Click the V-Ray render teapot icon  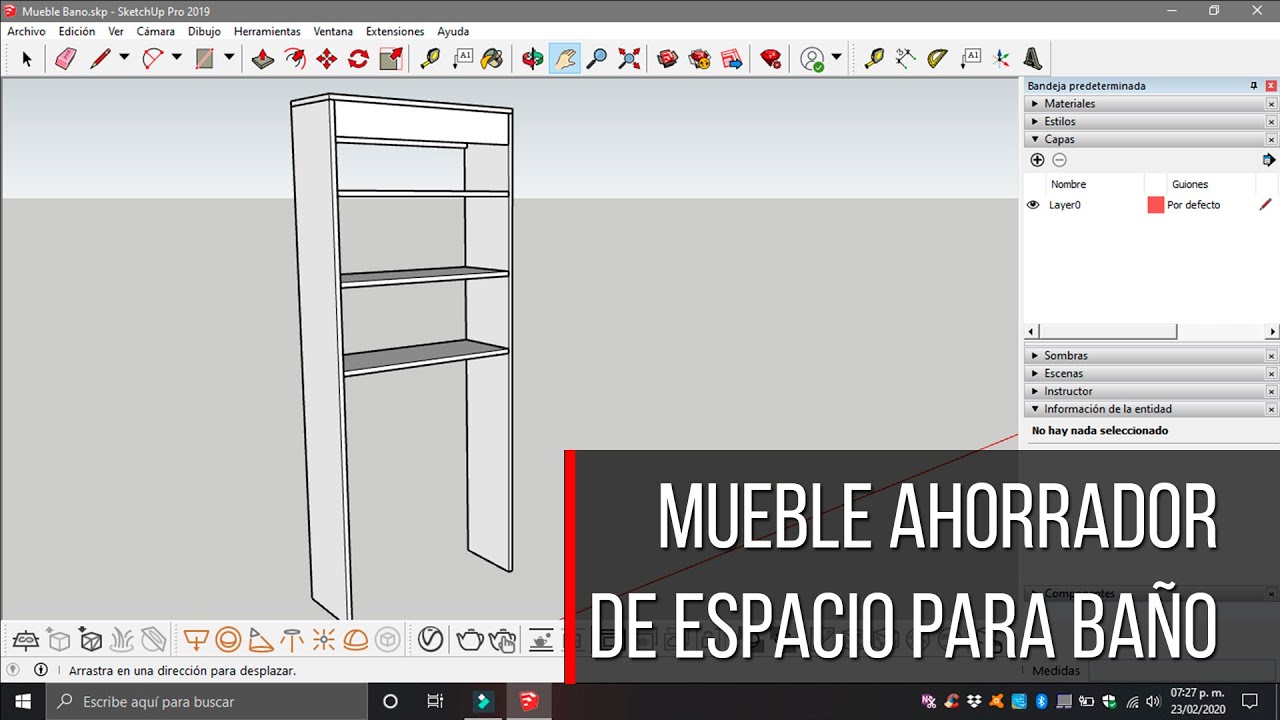click(470, 639)
